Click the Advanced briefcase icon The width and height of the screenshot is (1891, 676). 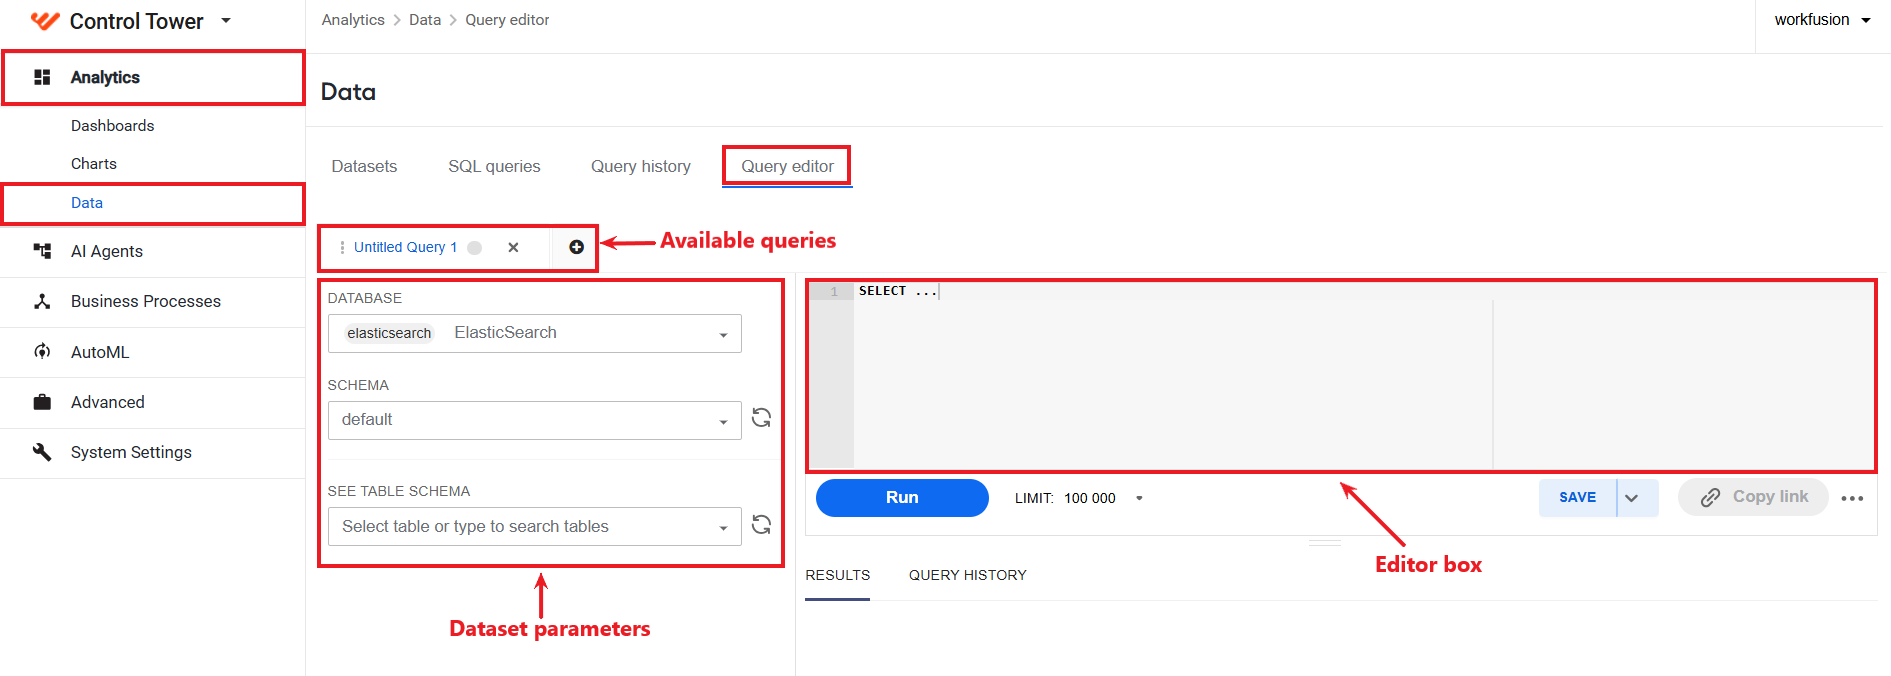tap(42, 402)
